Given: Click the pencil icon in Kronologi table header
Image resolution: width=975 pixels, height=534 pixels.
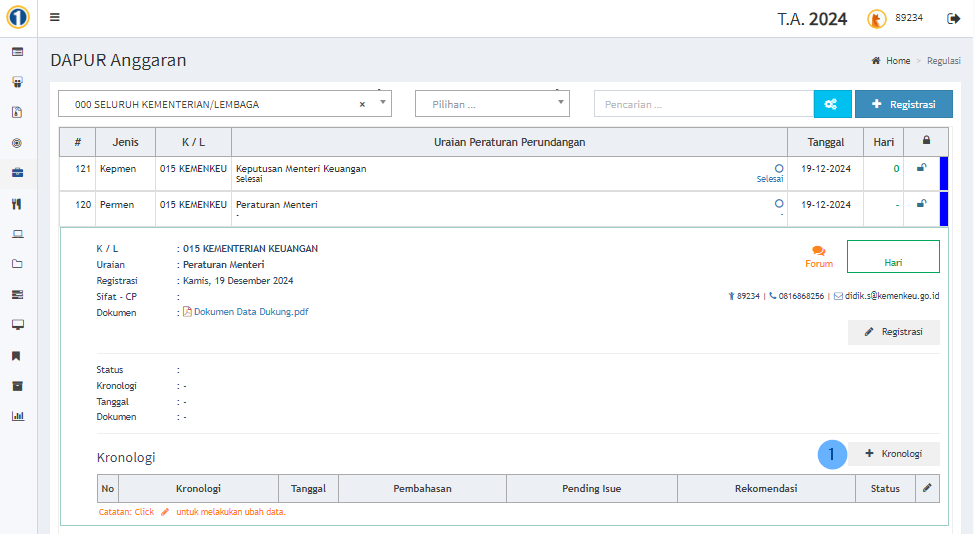Looking at the screenshot, I should point(927,488).
